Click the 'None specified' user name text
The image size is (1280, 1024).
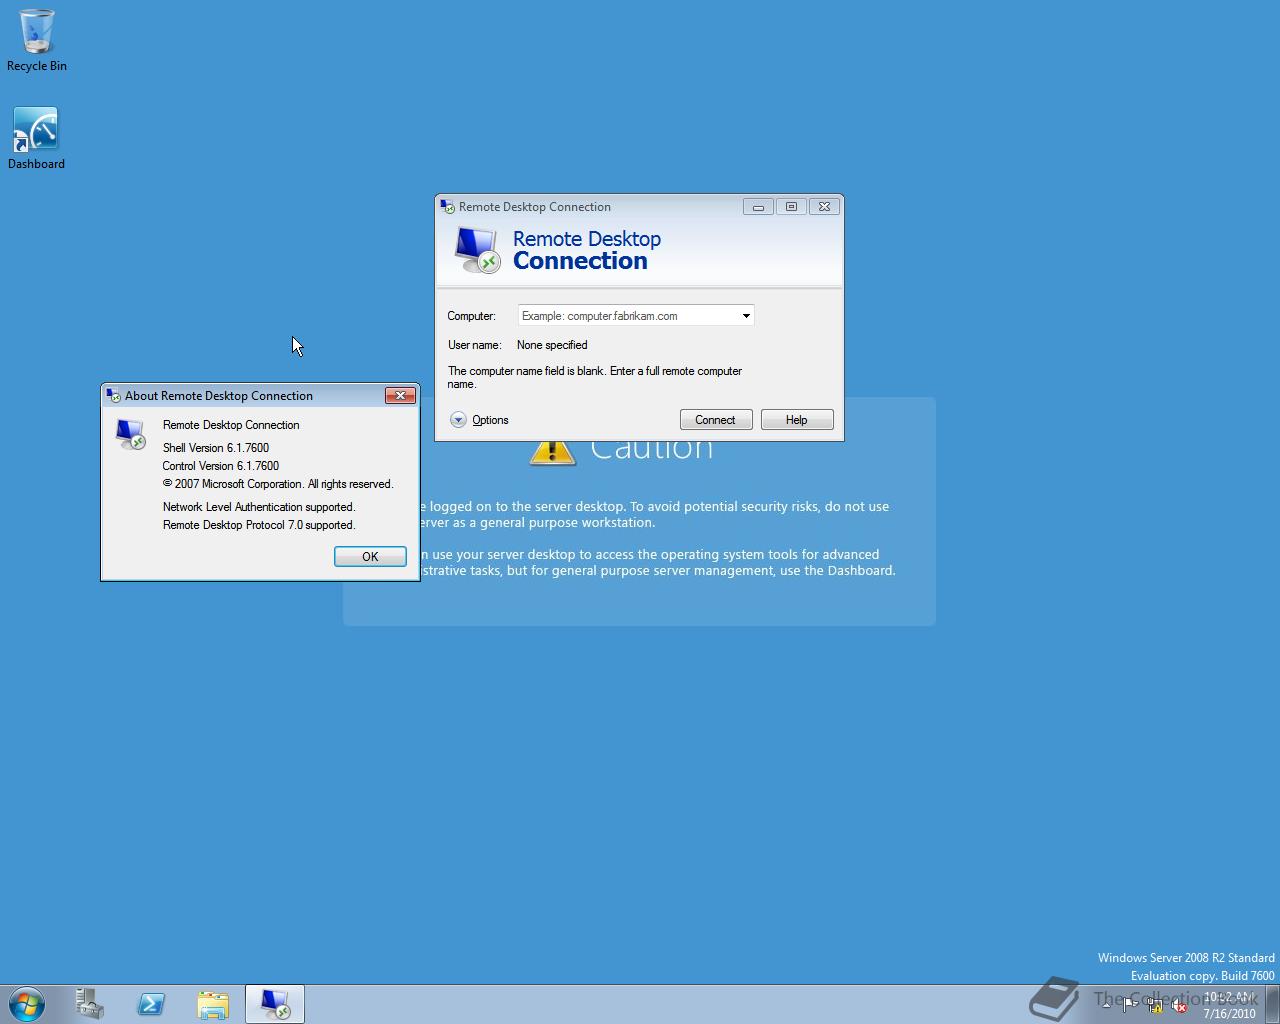tap(552, 345)
